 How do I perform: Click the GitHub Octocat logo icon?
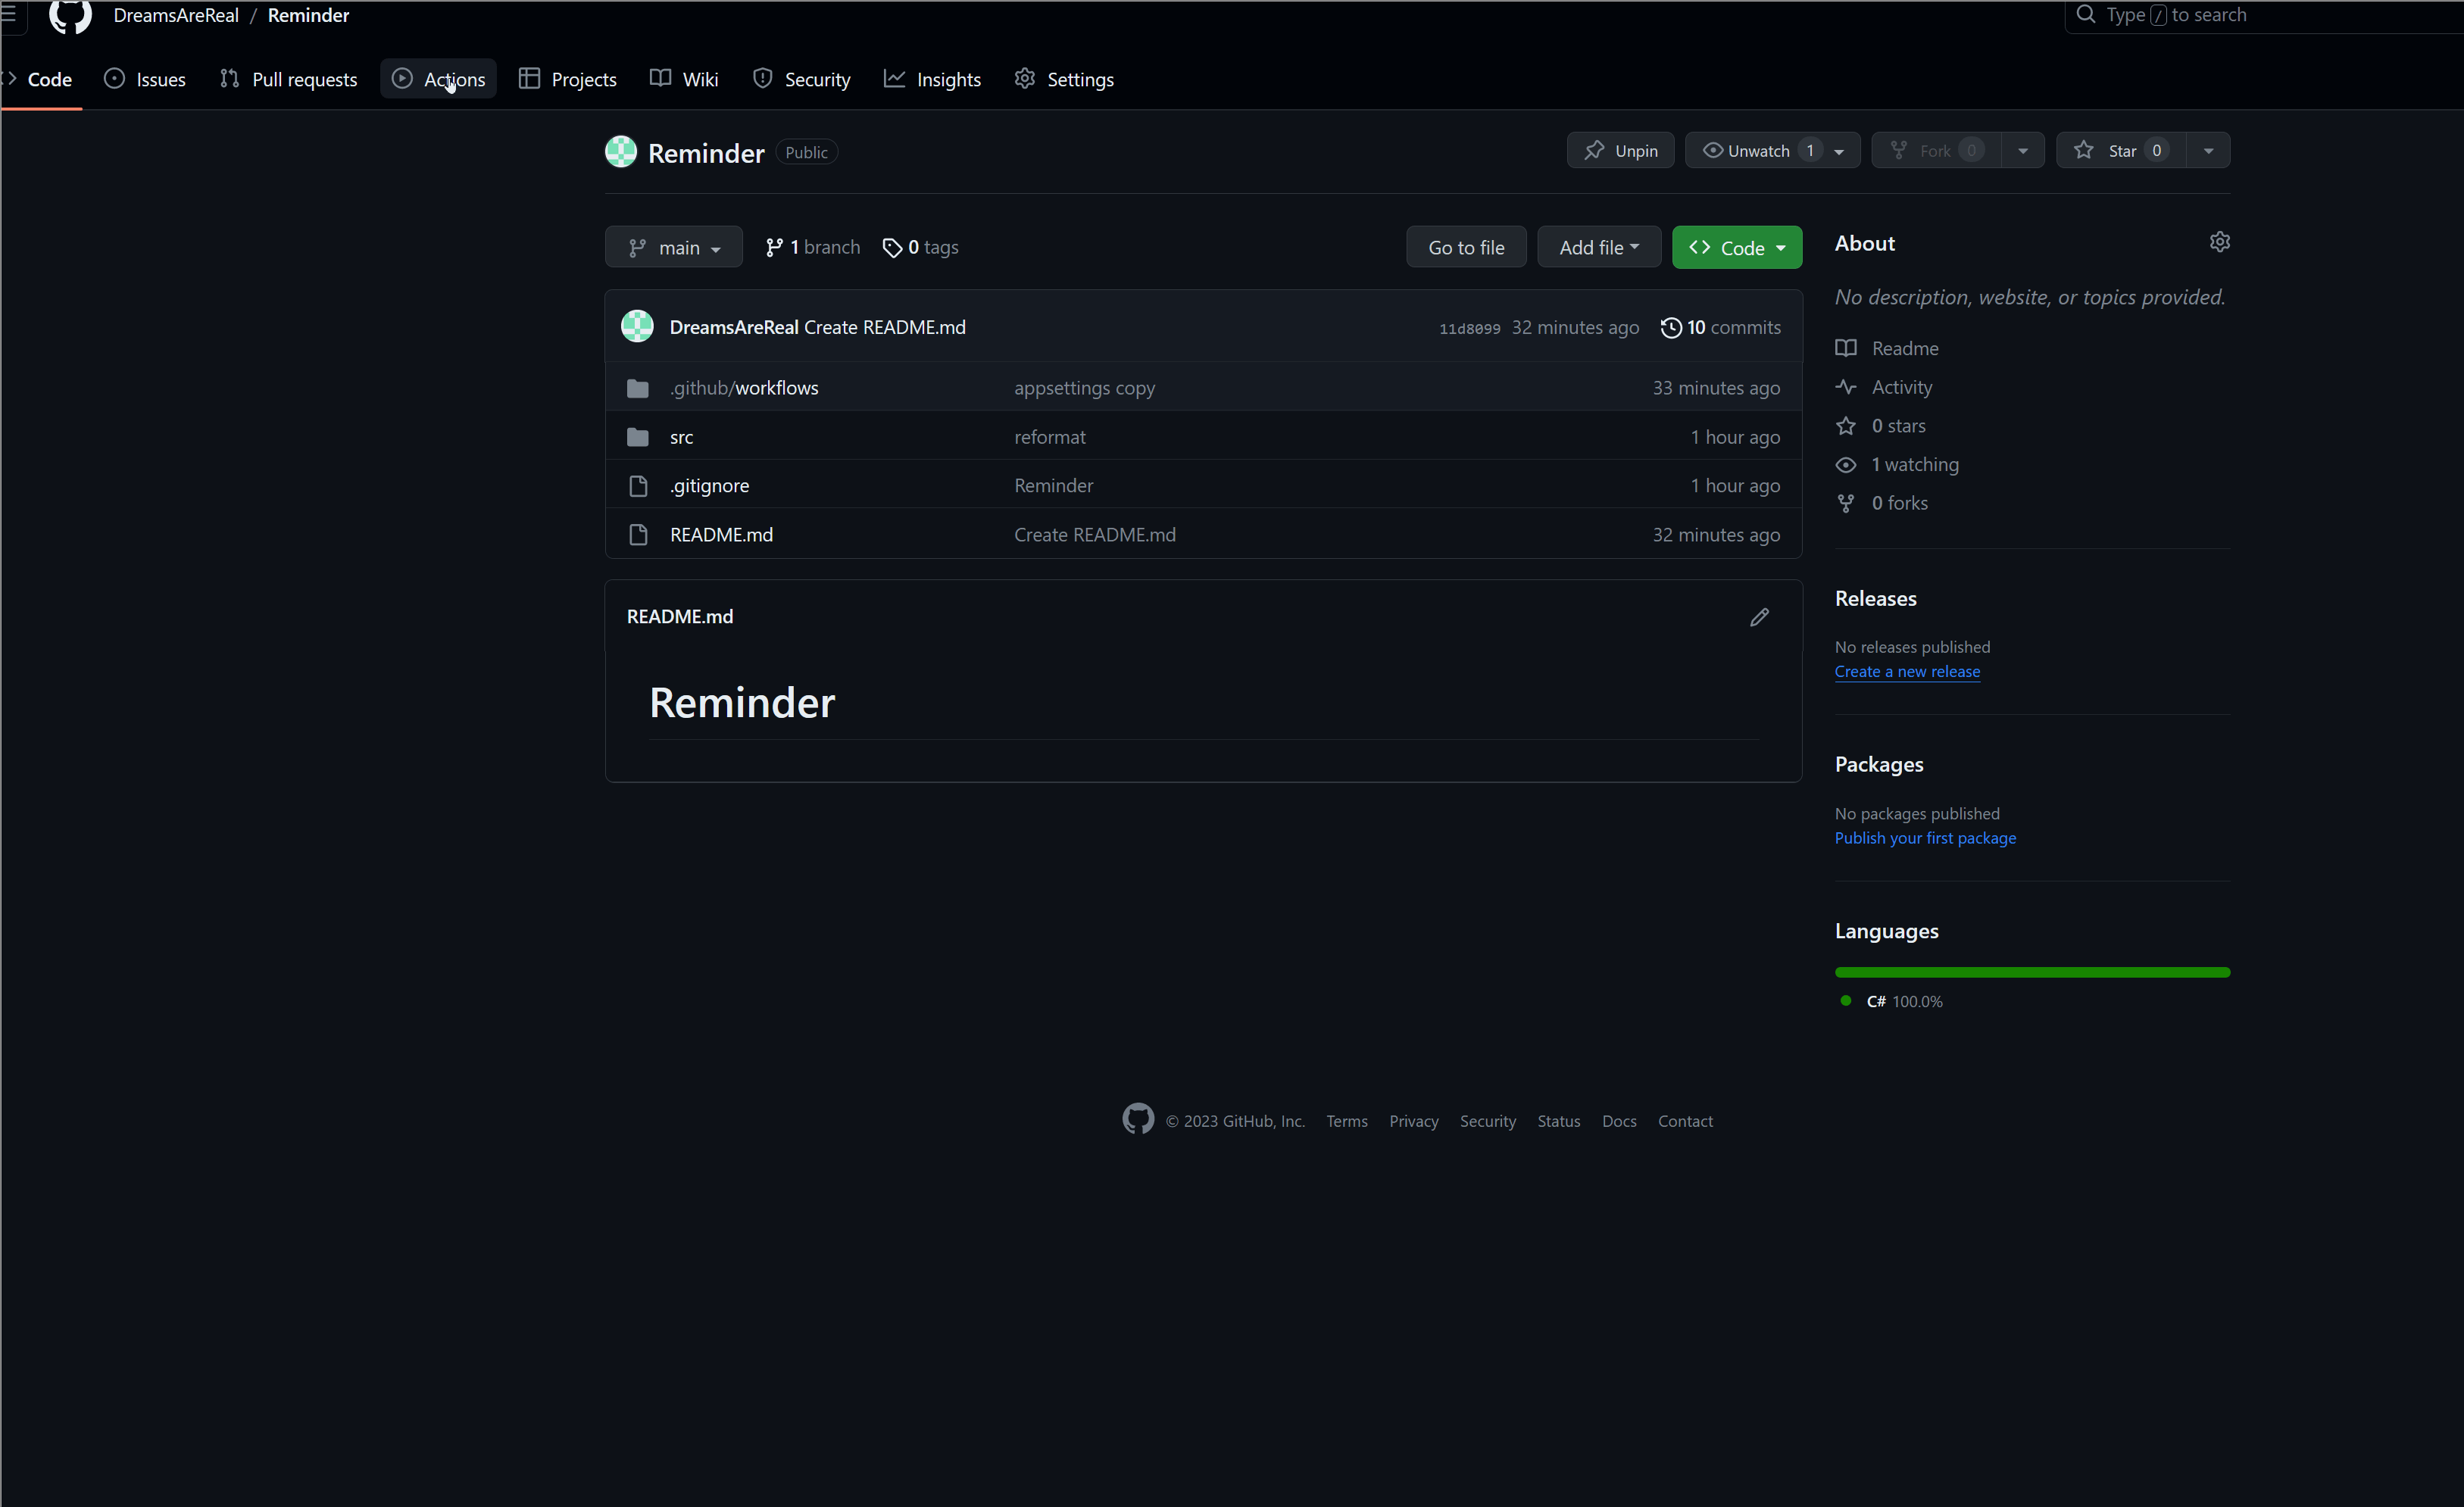(x=70, y=14)
